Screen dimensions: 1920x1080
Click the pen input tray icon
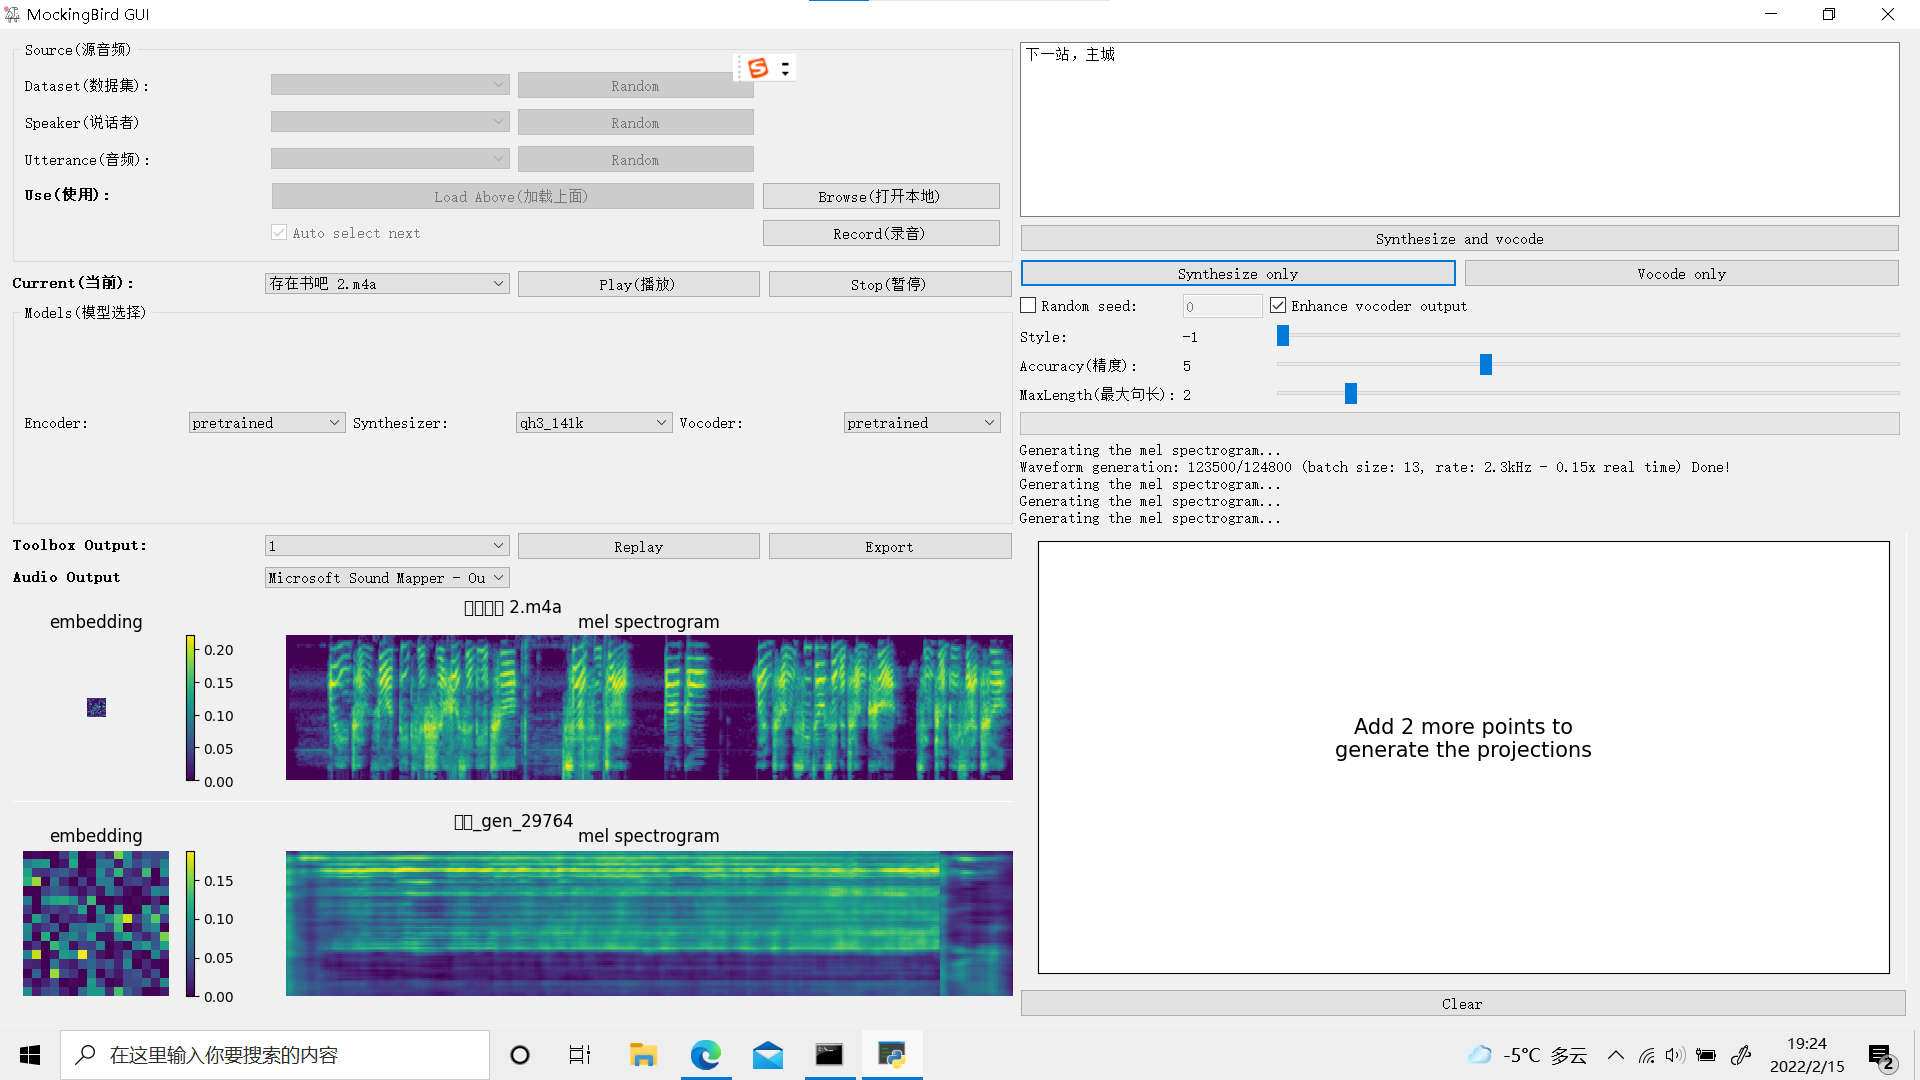tap(1741, 1055)
